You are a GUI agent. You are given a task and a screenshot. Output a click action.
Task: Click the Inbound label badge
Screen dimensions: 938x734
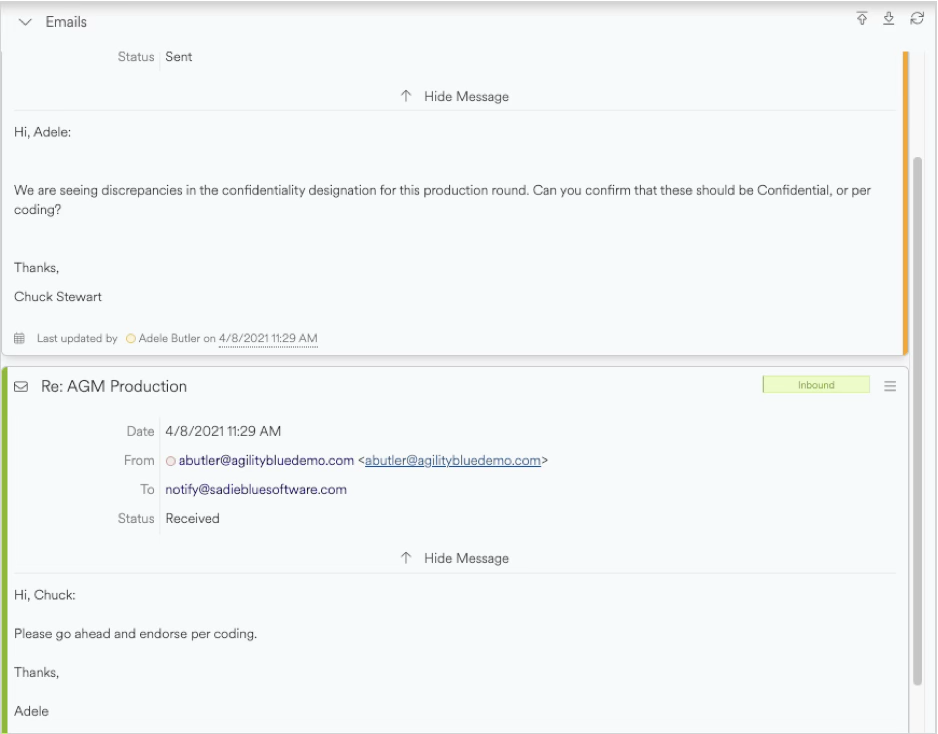[816, 385]
